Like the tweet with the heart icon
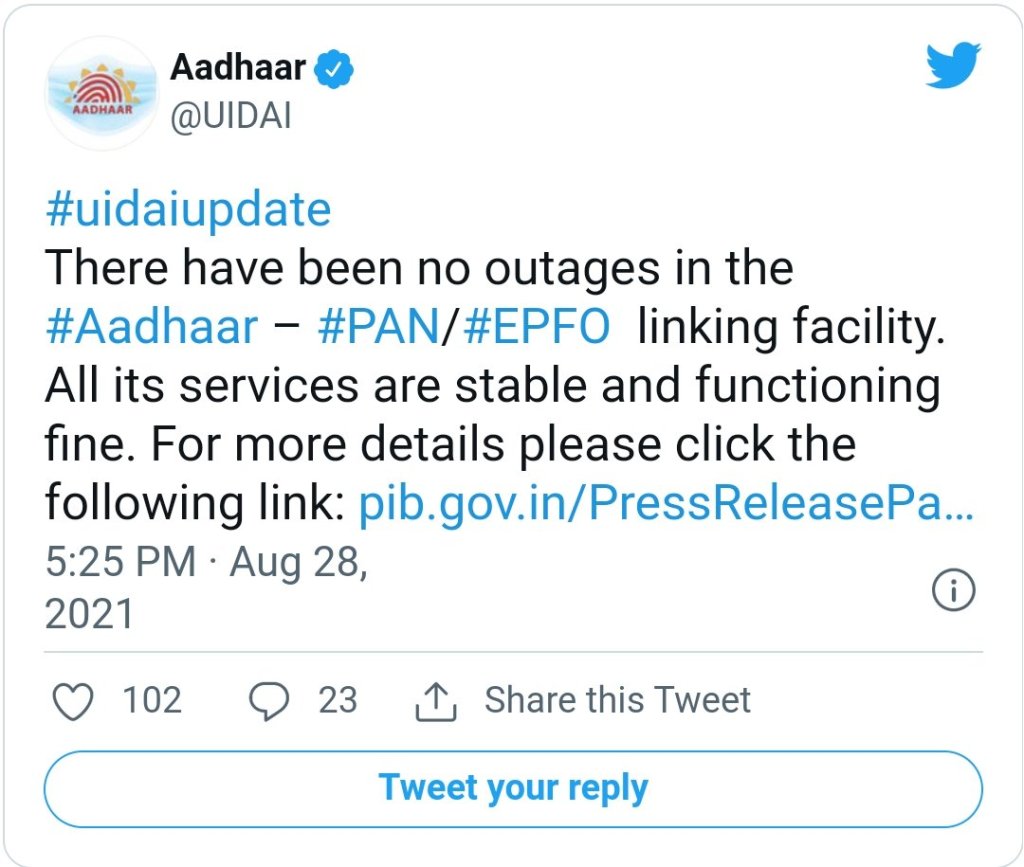This screenshot has width=1024, height=867. pos(71,701)
